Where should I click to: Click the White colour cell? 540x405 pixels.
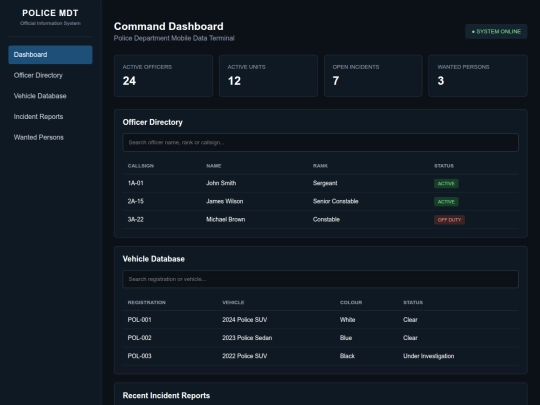(347, 320)
